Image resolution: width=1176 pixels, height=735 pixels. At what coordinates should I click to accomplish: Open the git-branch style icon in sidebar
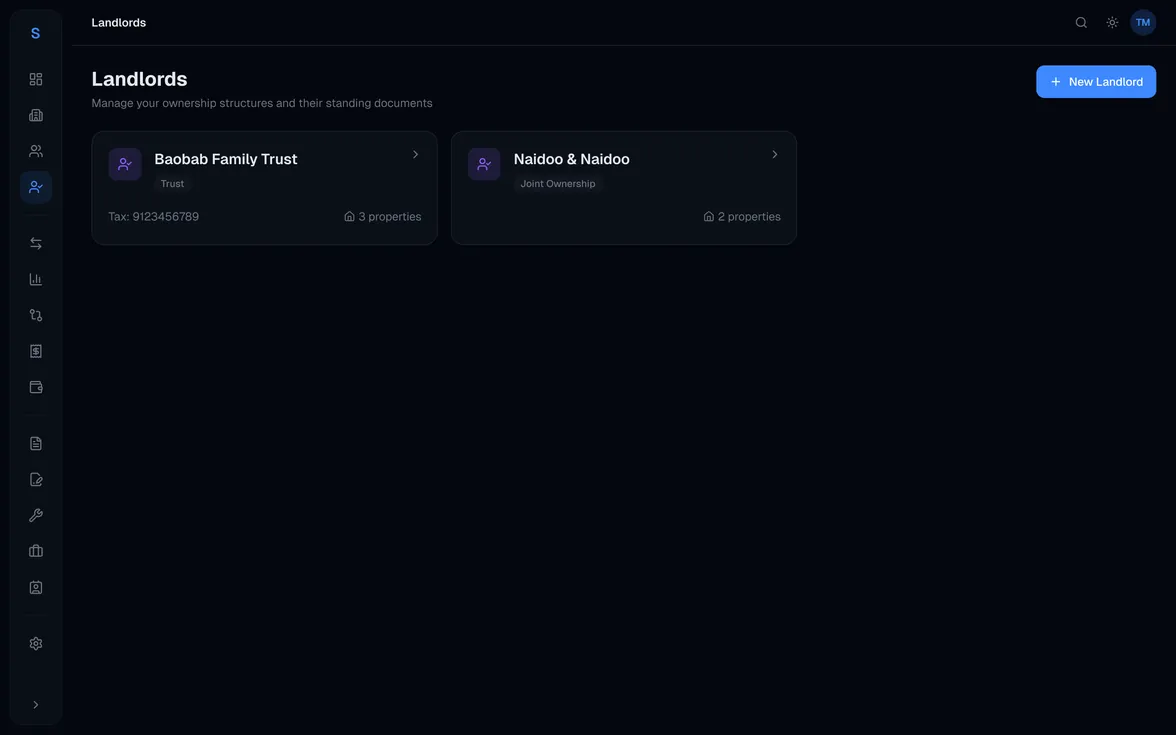(35, 316)
